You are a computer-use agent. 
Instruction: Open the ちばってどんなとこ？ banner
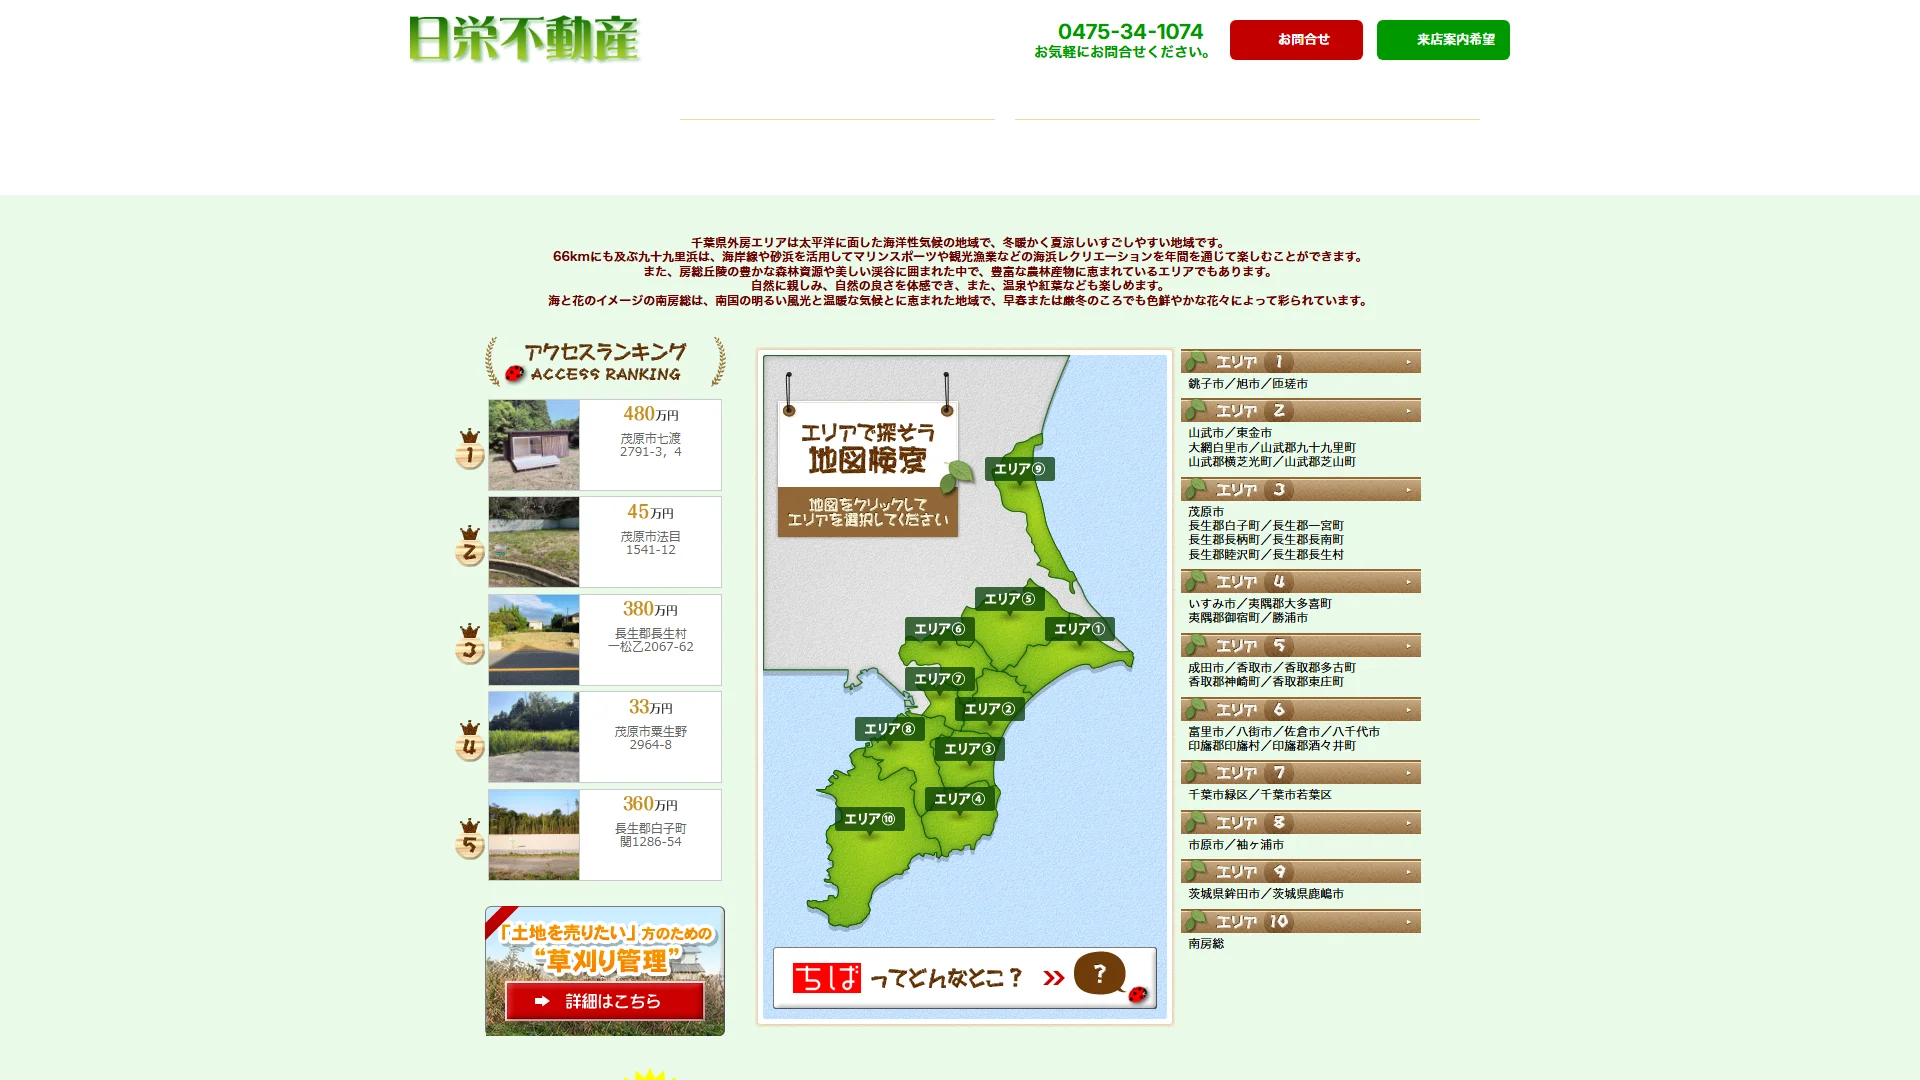[964, 977]
